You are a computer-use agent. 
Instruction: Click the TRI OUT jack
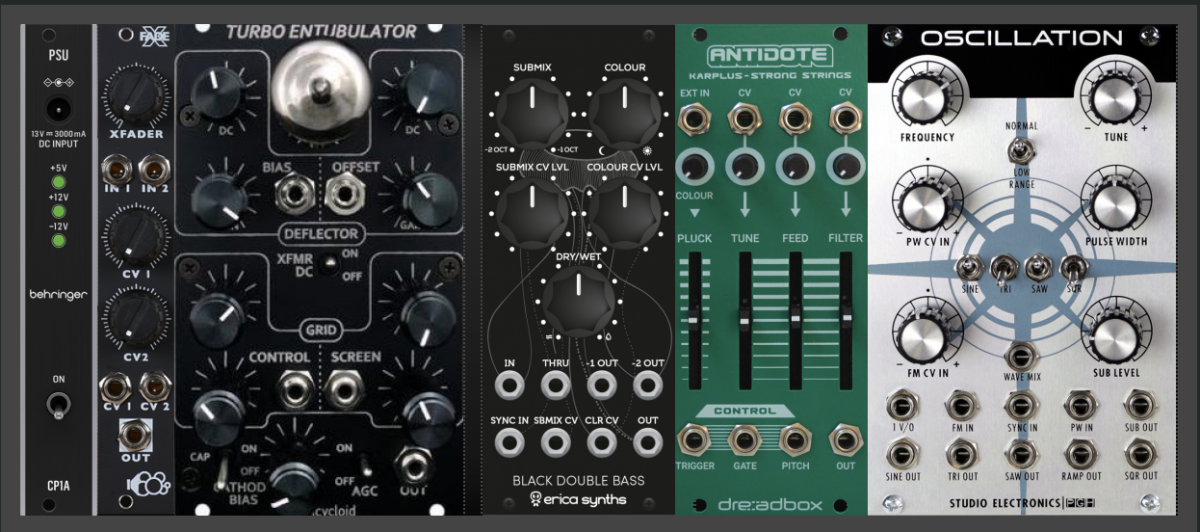click(961, 454)
